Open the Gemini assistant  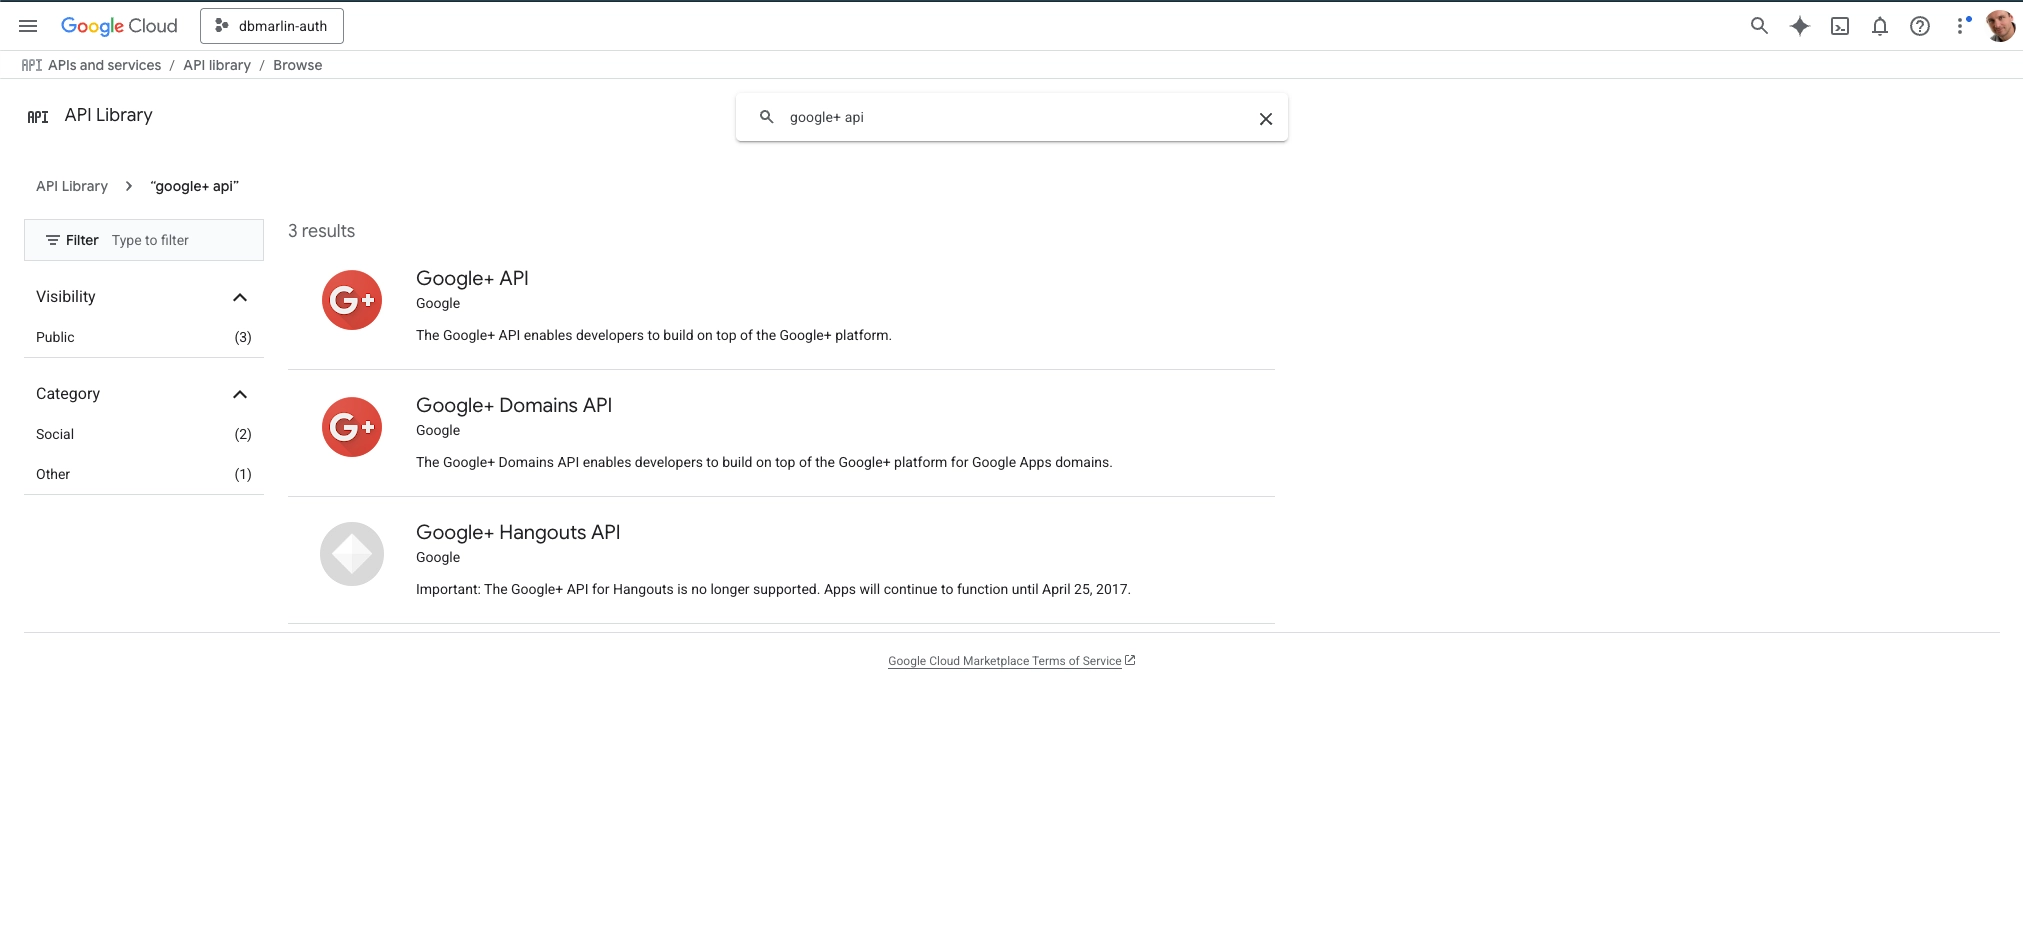[x=1800, y=25]
